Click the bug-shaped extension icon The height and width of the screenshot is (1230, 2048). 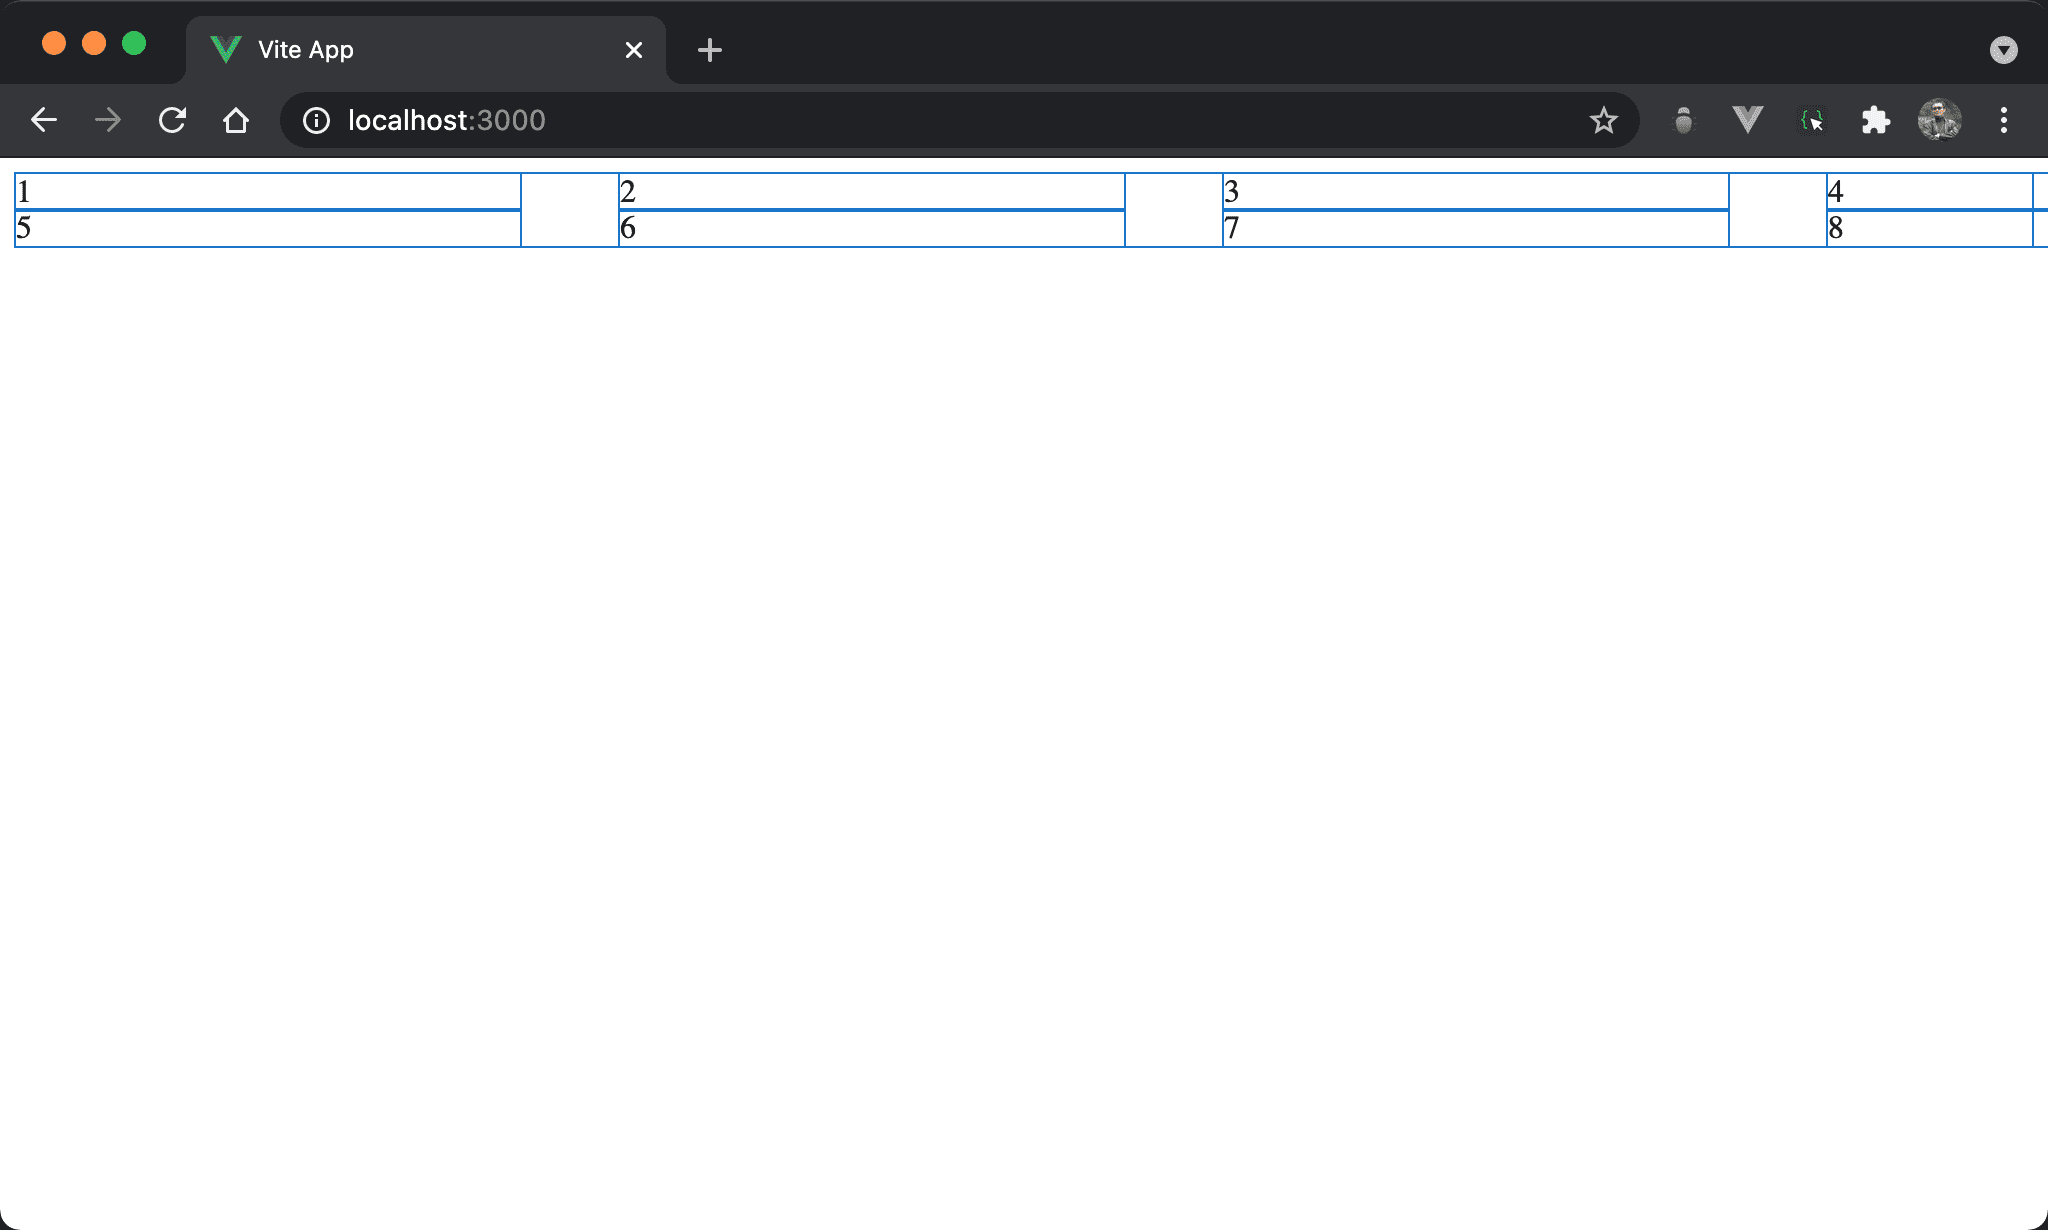click(1684, 121)
